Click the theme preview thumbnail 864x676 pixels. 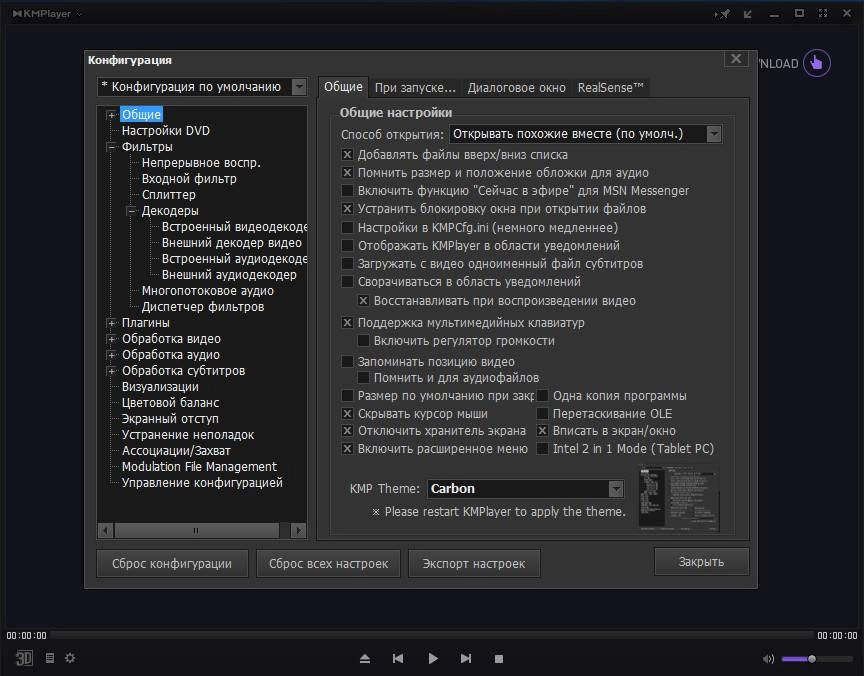(679, 499)
